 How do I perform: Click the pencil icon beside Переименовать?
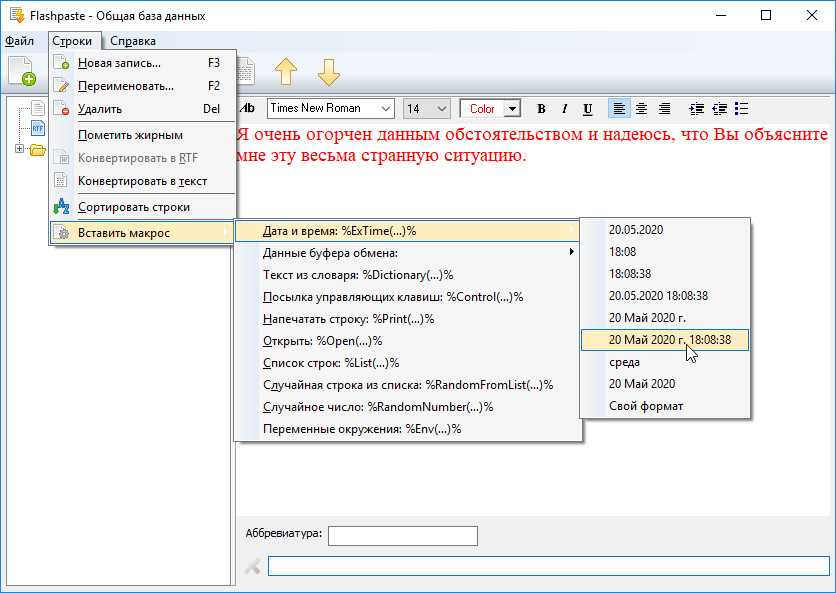point(62,85)
